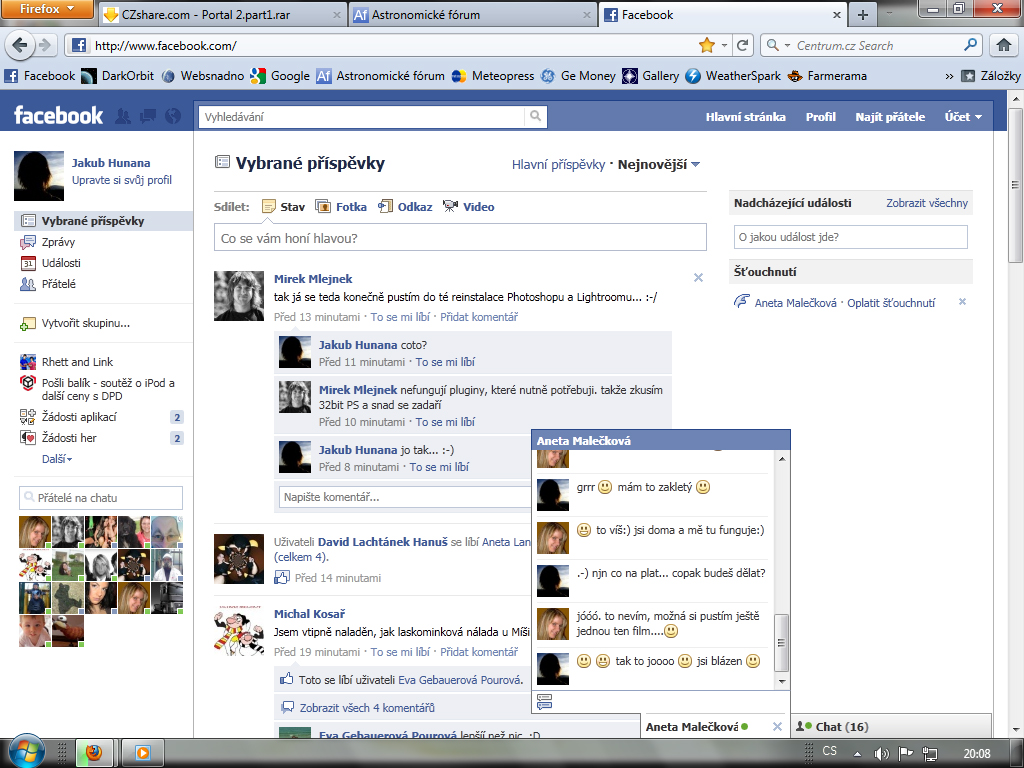The width and height of the screenshot is (1024, 768).
Task: Click the search magnifier button in Facebook
Action: 536,117
